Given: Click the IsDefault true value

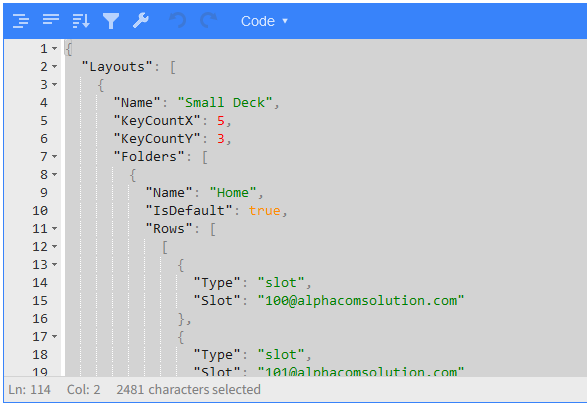Looking at the screenshot, I should 265,210.
